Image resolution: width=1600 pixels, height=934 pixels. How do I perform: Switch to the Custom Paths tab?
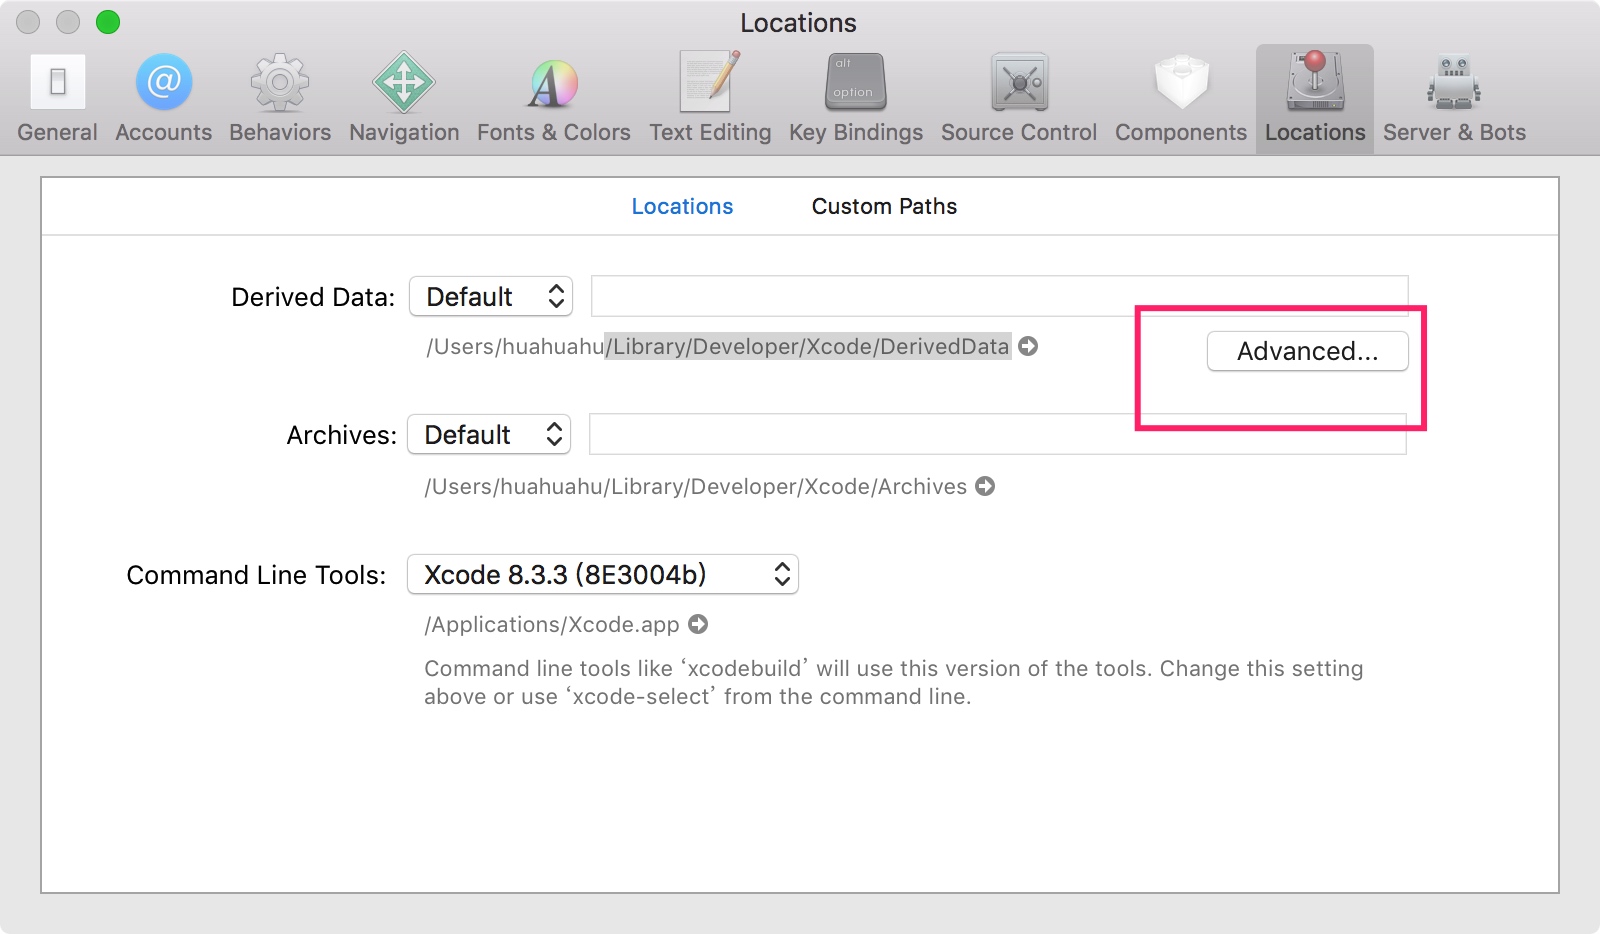pyautogui.click(x=884, y=206)
